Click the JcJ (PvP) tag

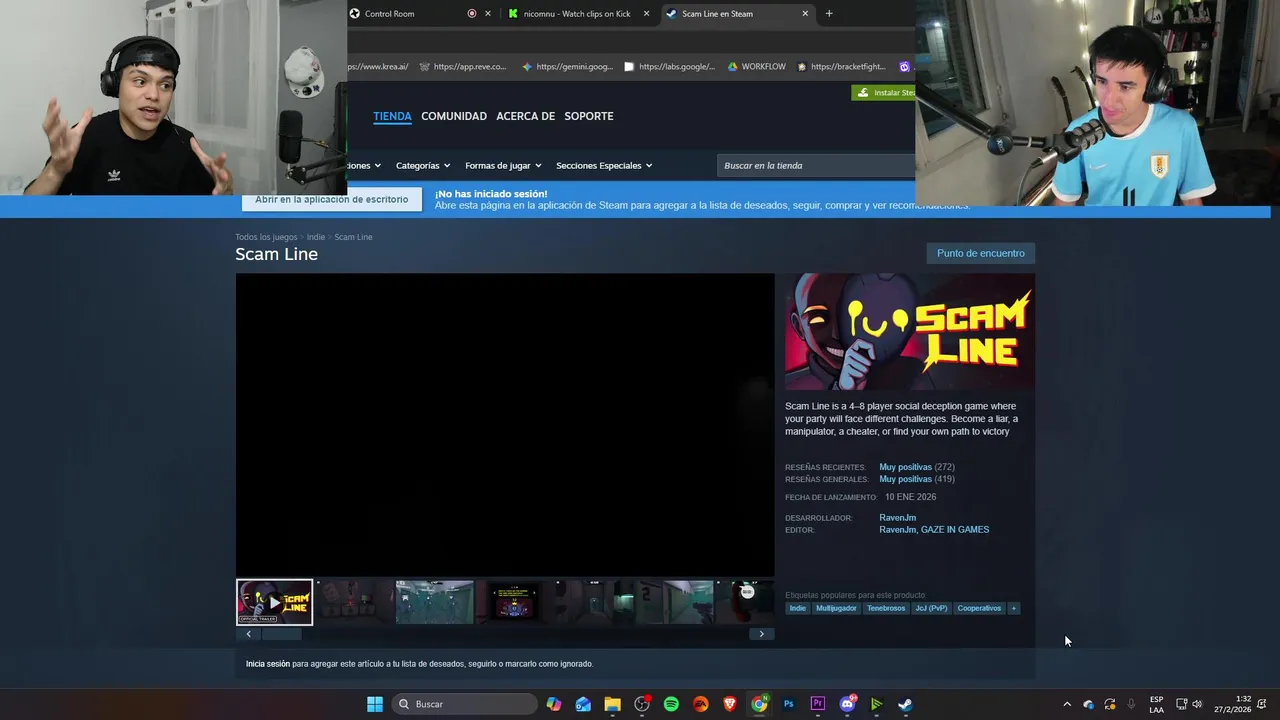point(931,608)
